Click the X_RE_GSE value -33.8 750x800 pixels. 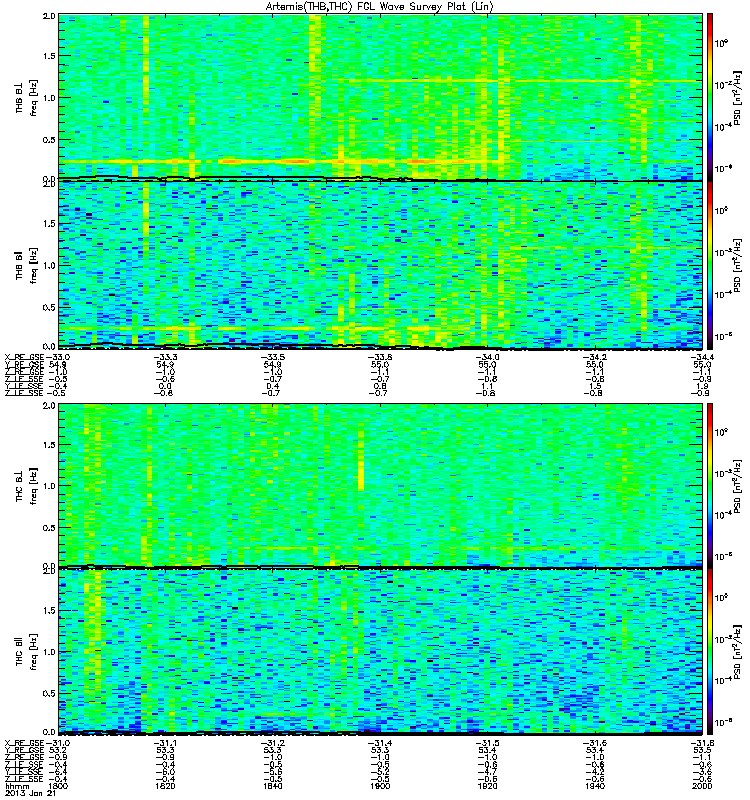380,357
